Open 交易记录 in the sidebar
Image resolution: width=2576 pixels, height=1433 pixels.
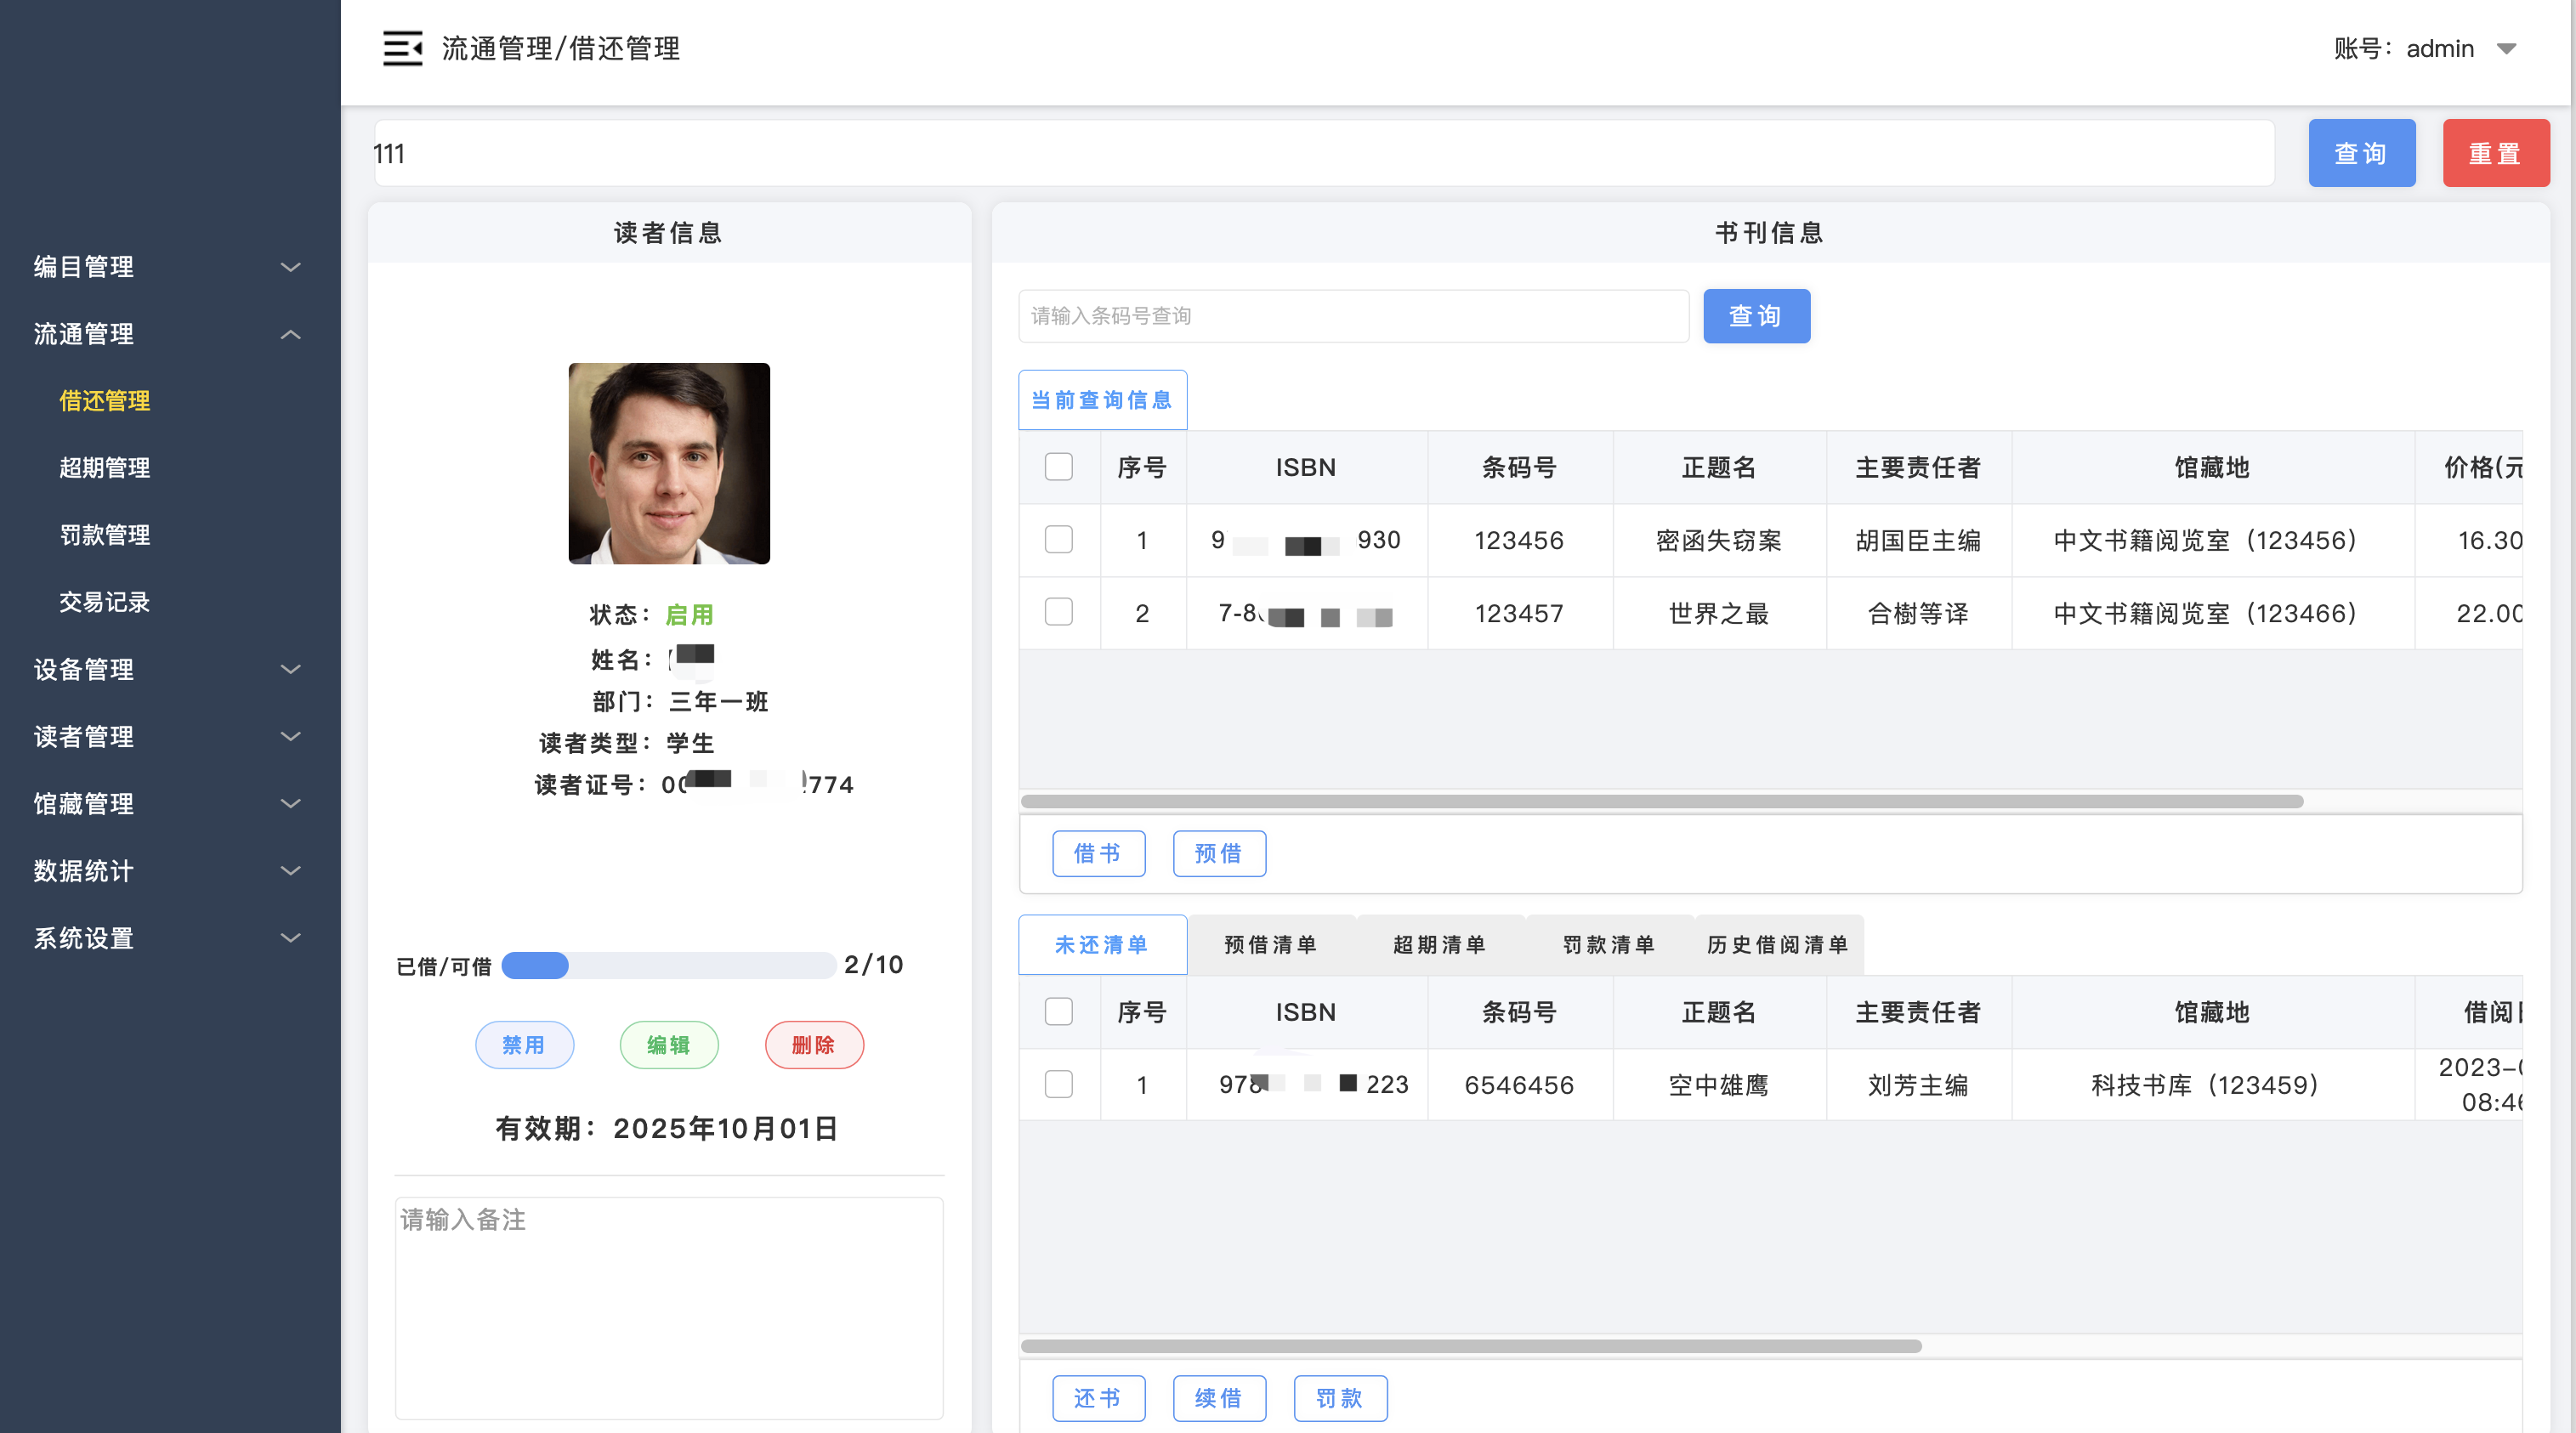(x=104, y=602)
